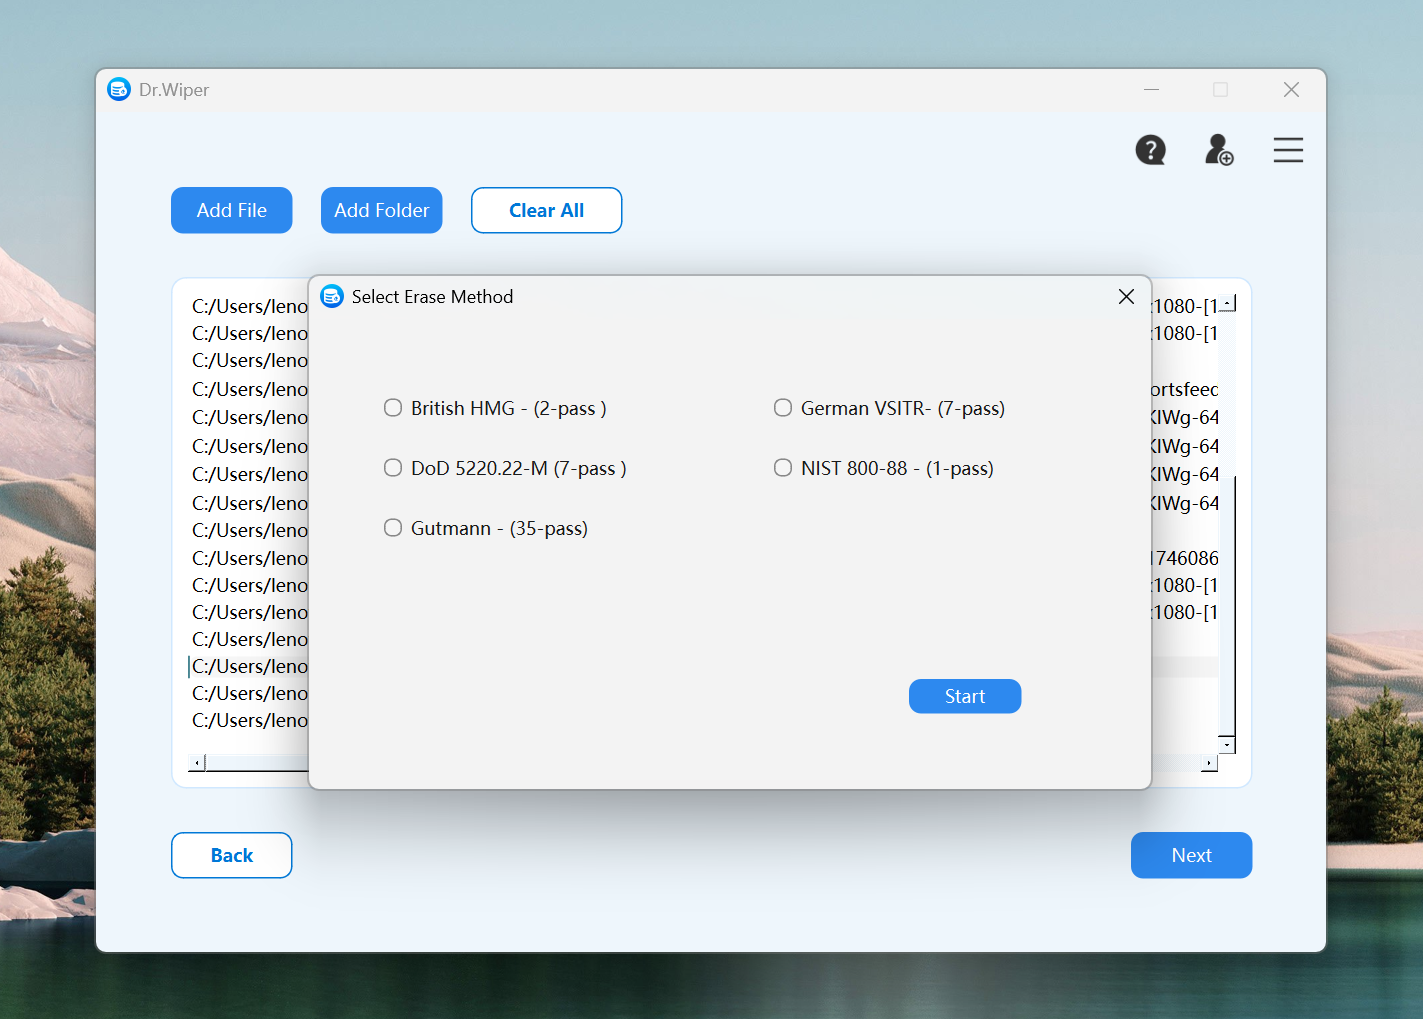Click the Clear All button
1423x1019 pixels.
(x=547, y=210)
